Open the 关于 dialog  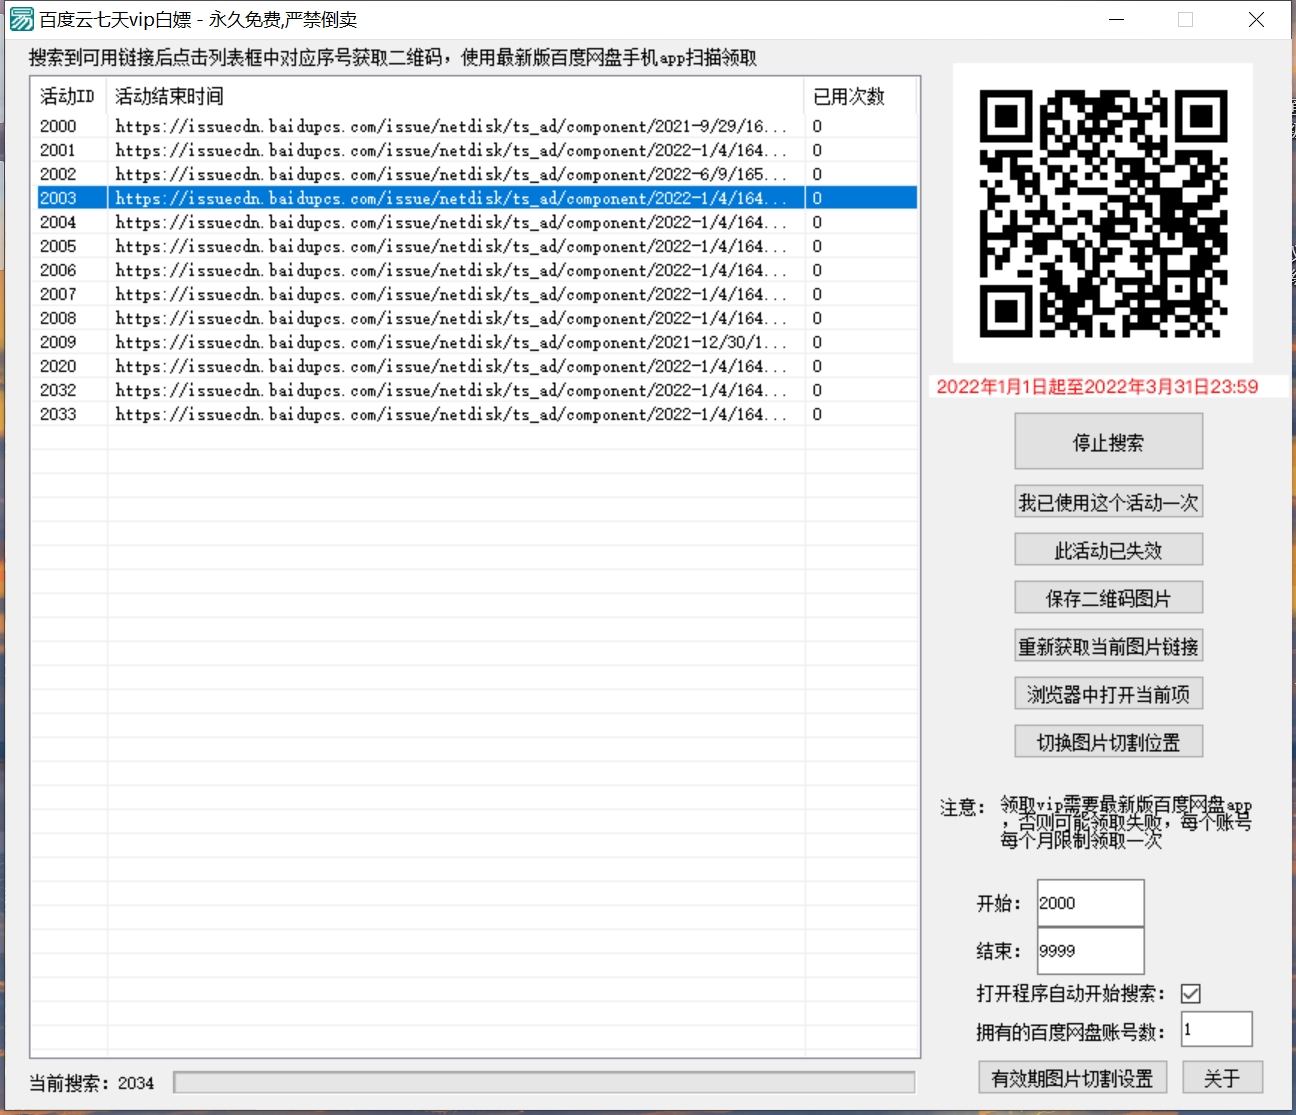tap(1222, 1078)
